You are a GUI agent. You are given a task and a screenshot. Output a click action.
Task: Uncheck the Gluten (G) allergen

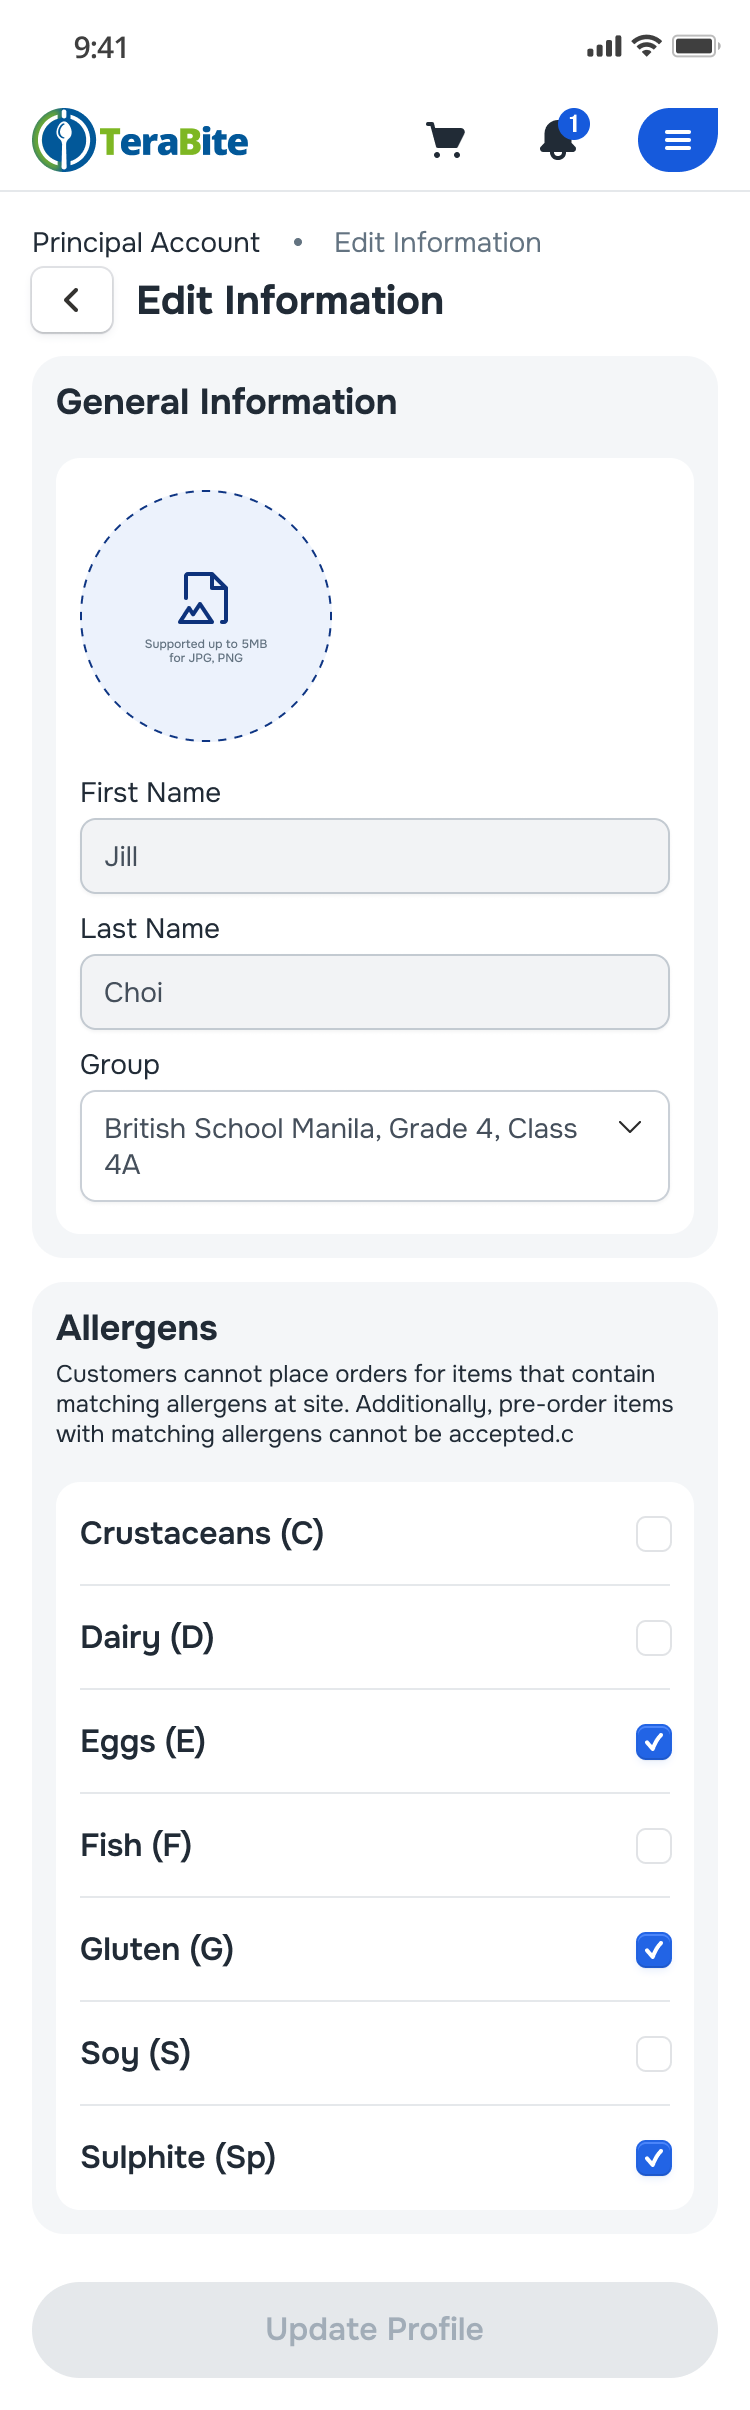[654, 1950]
